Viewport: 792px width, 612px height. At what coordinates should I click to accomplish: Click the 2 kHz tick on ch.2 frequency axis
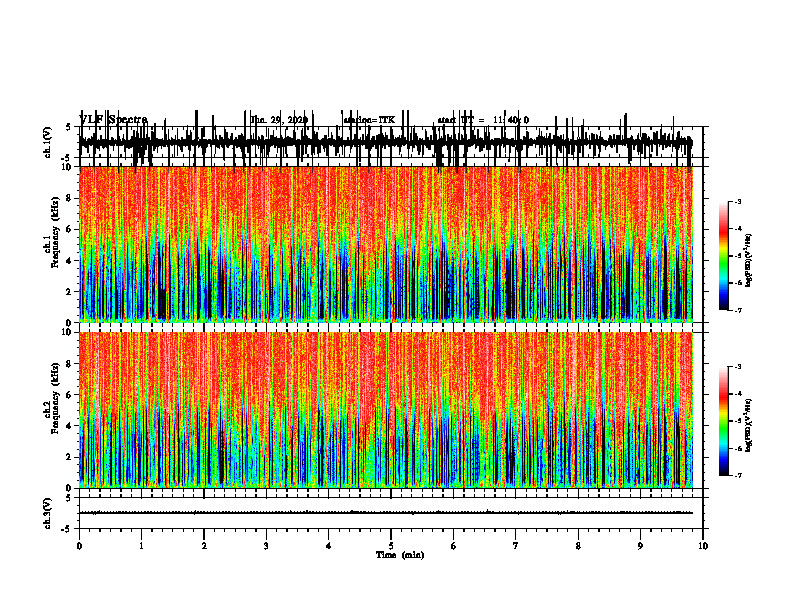70,457
